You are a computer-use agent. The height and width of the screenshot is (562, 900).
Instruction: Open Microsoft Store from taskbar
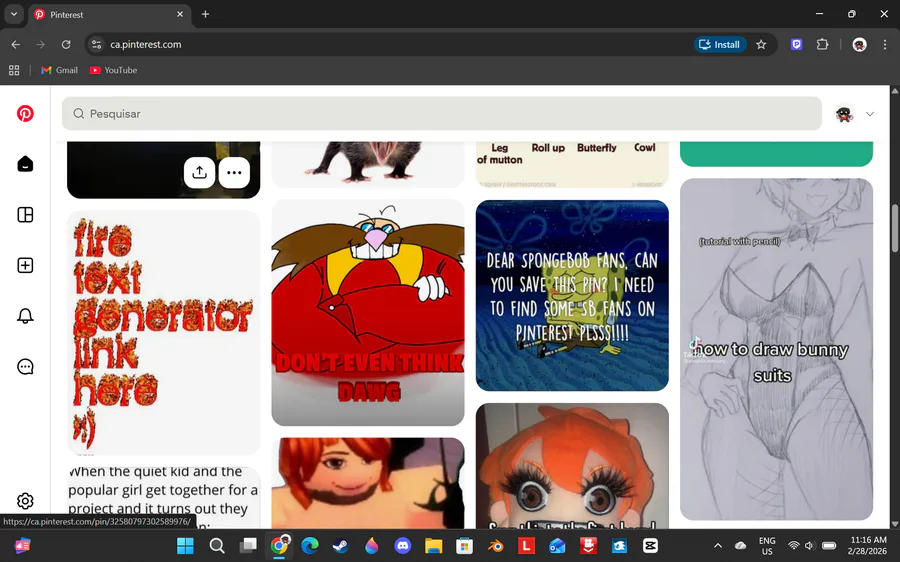tap(465, 545)
